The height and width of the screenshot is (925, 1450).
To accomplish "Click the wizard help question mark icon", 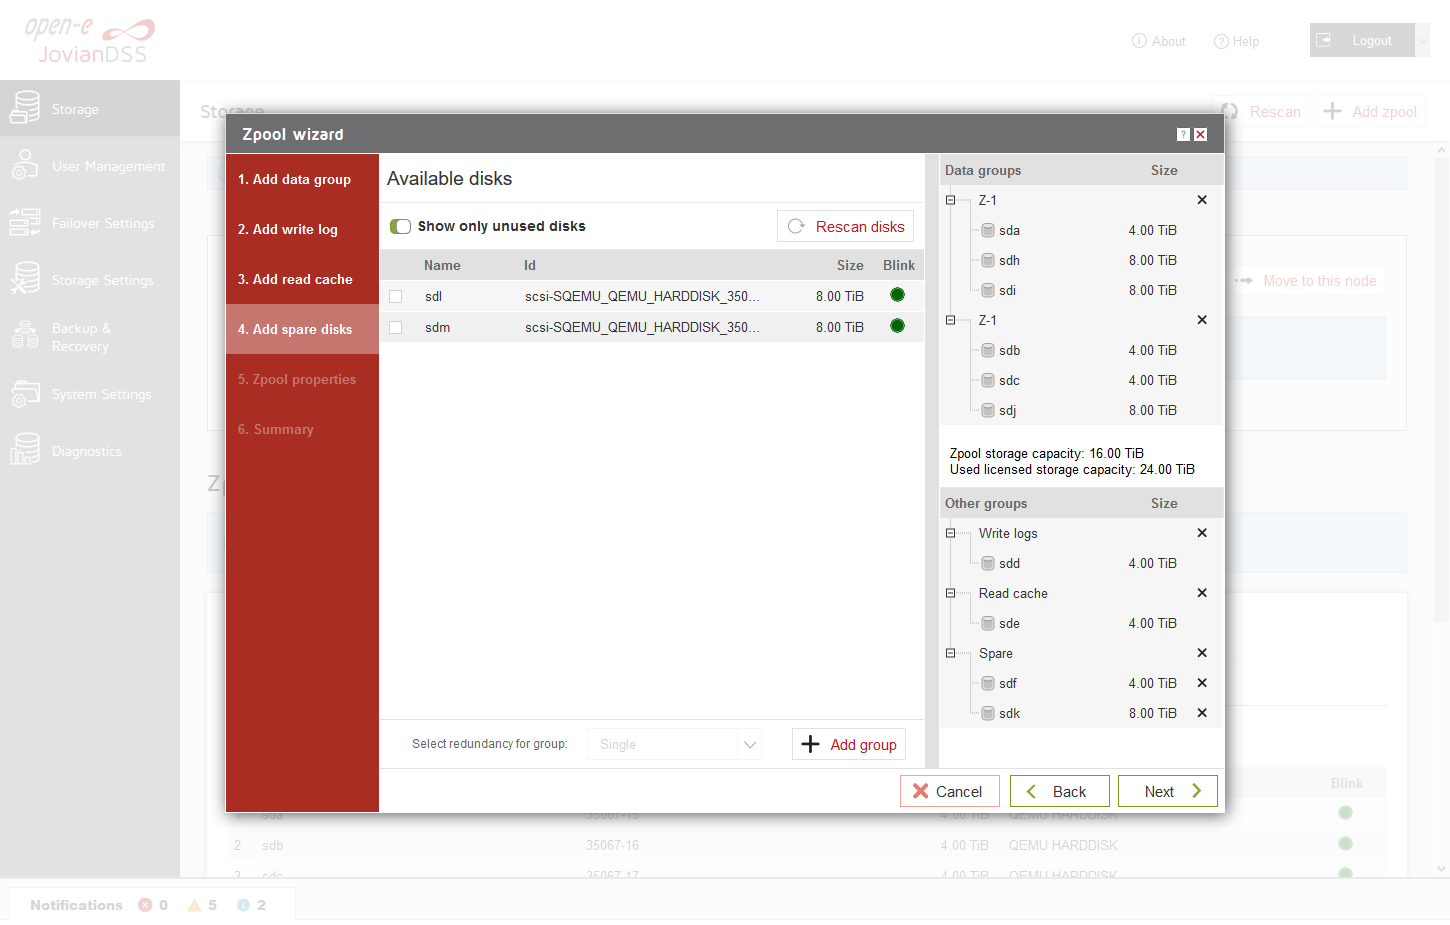I will pyautogui.click(x=1183, y=135).
